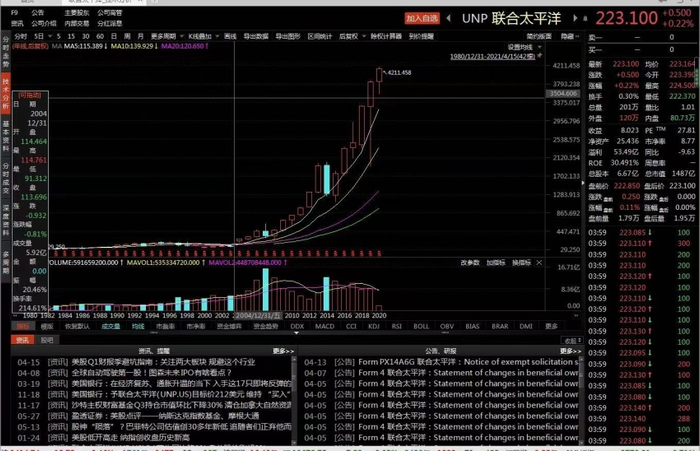
Task: Open 更多 more indicators
Action: [x=551, y=326]
